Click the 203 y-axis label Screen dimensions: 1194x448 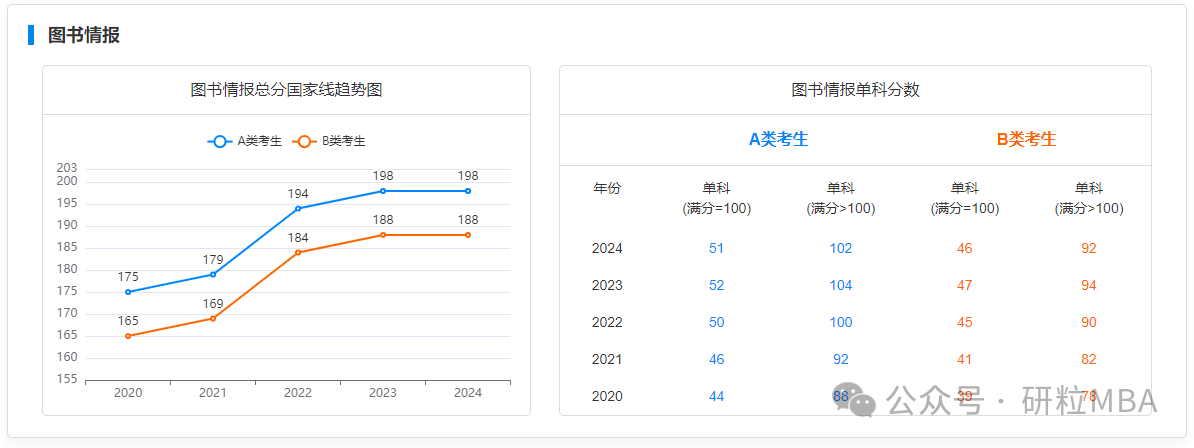click(67, 168)
